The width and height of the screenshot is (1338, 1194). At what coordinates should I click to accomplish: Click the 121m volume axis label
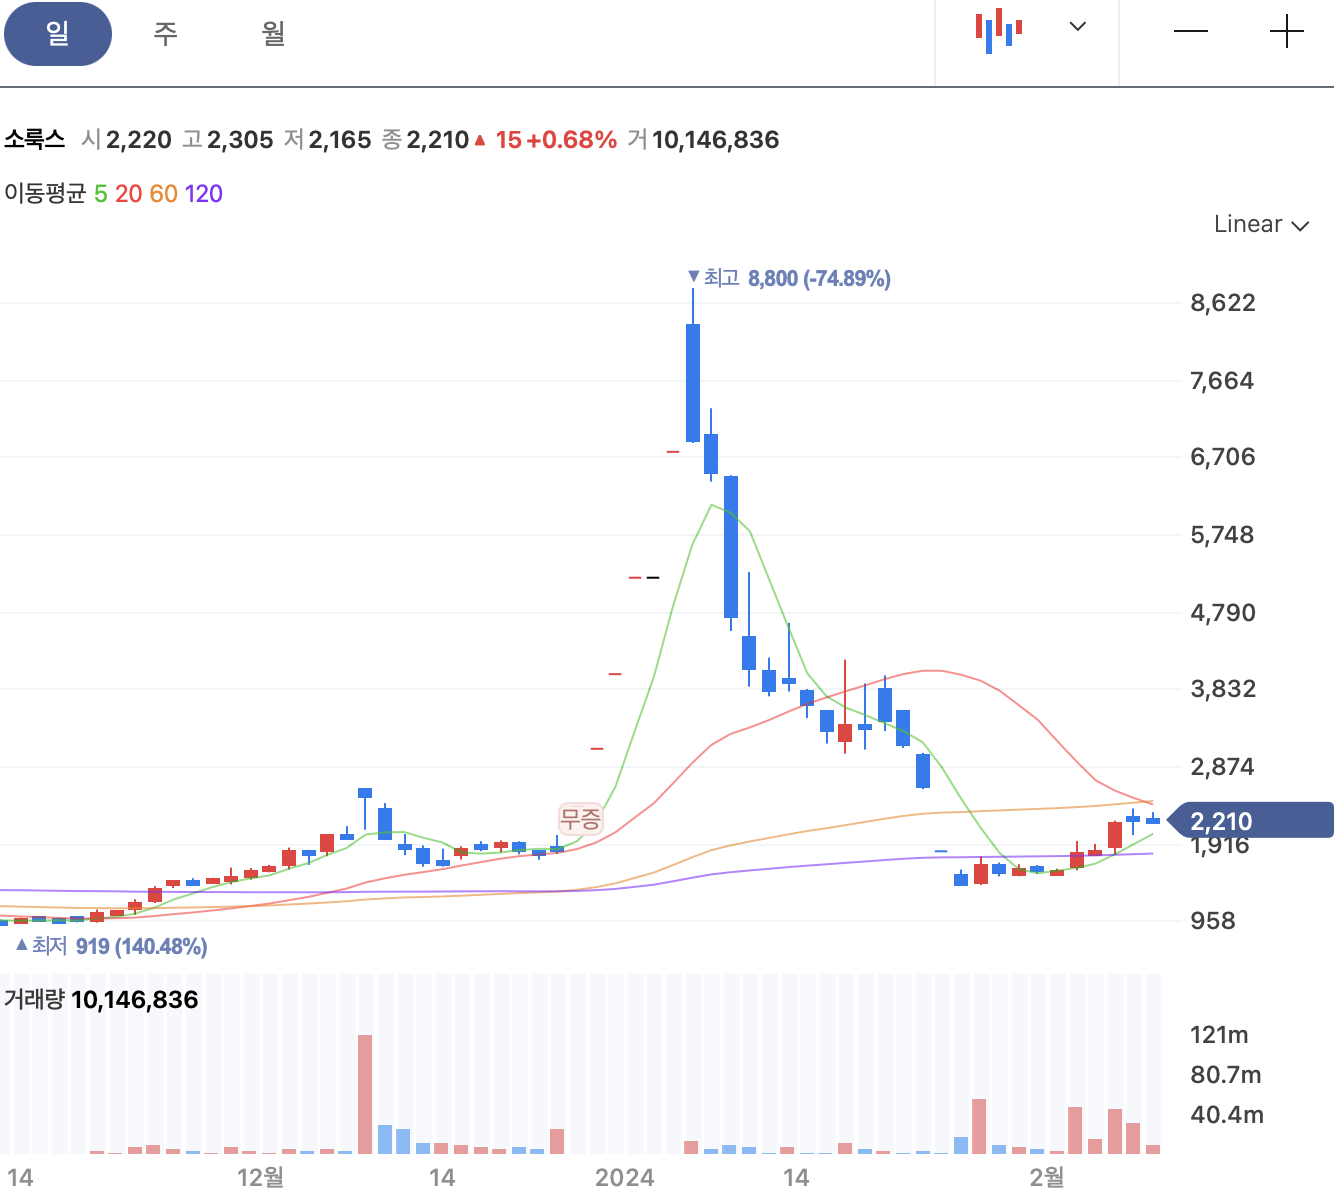click(1219, 1035)
